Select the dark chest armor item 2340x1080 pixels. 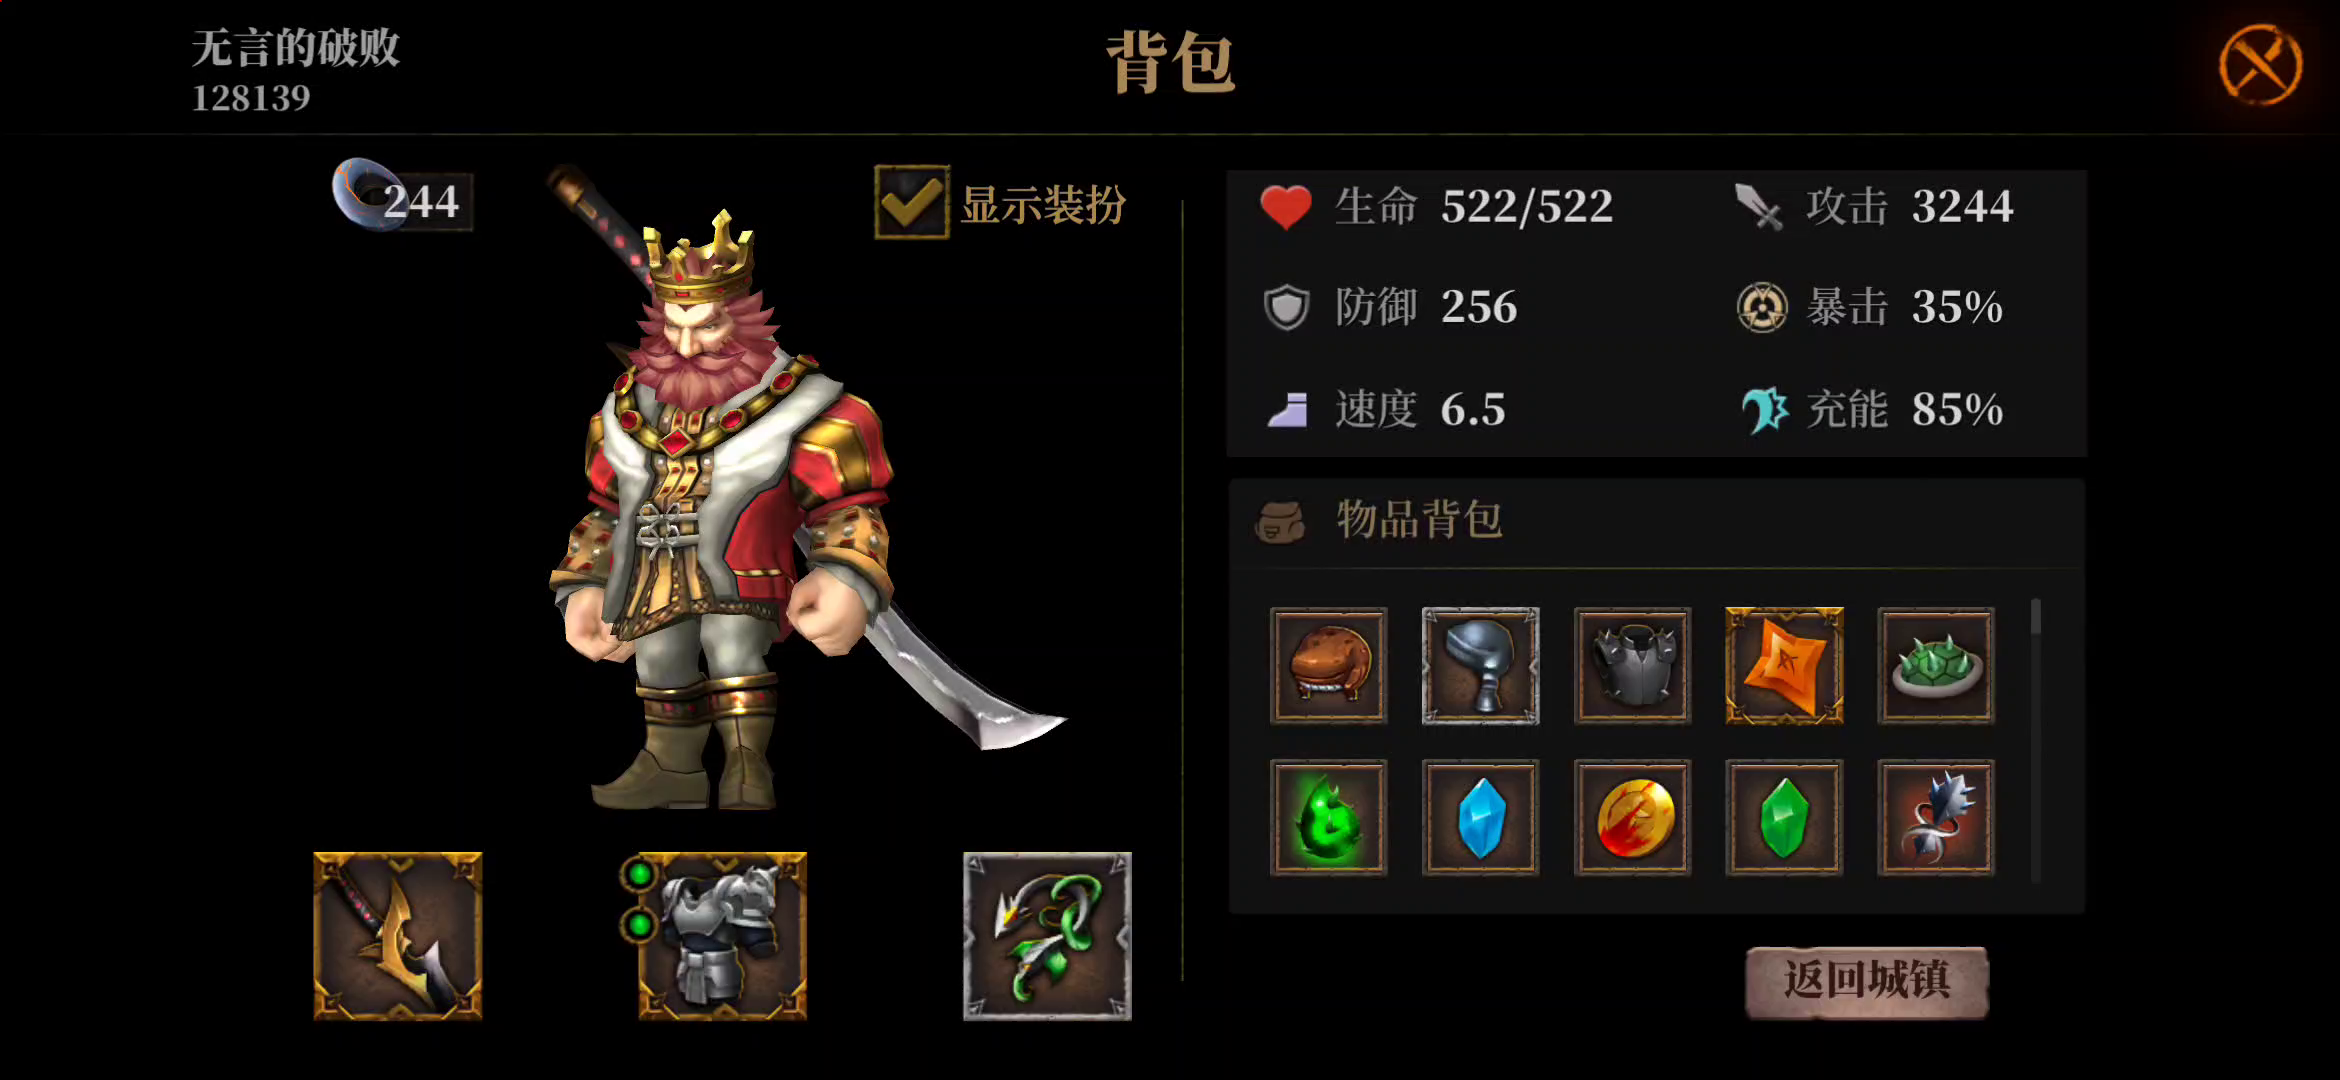(1632, 665)
